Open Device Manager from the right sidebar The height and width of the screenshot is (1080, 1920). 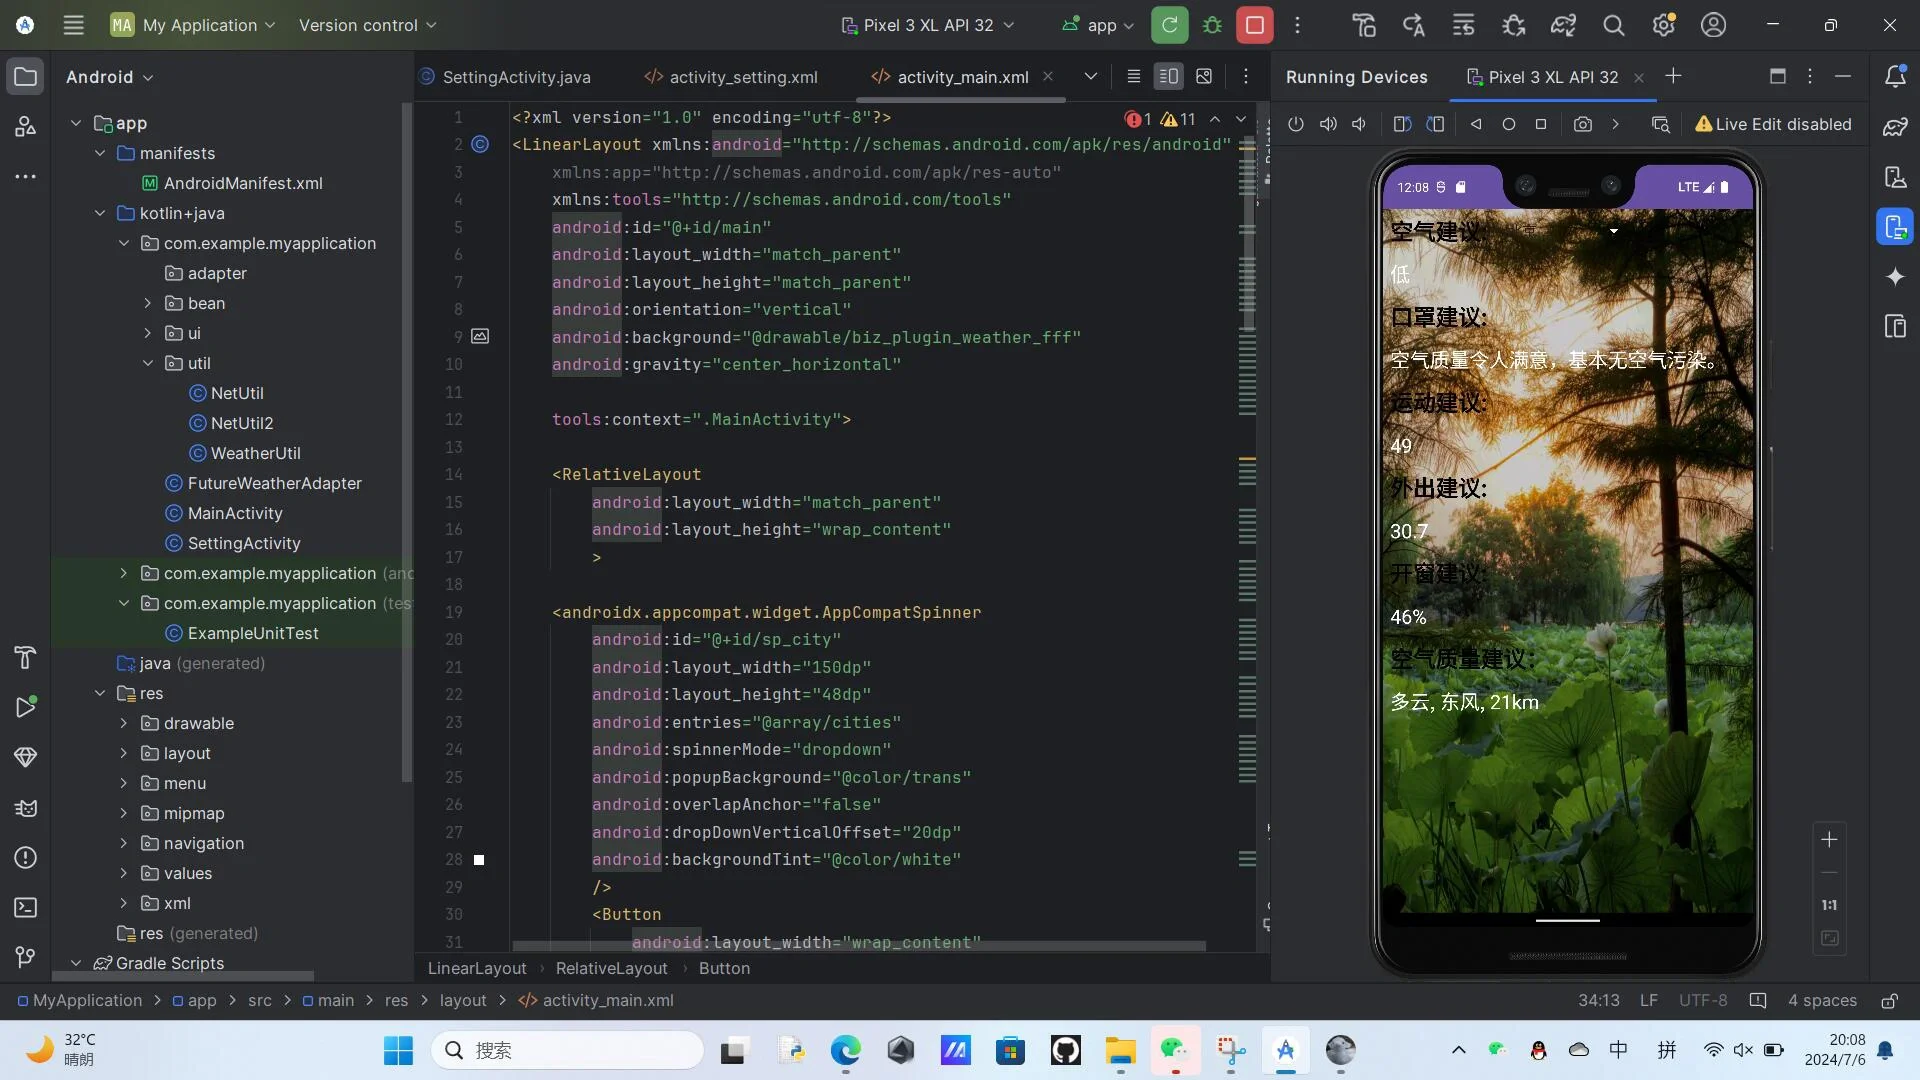point(1895,177)
